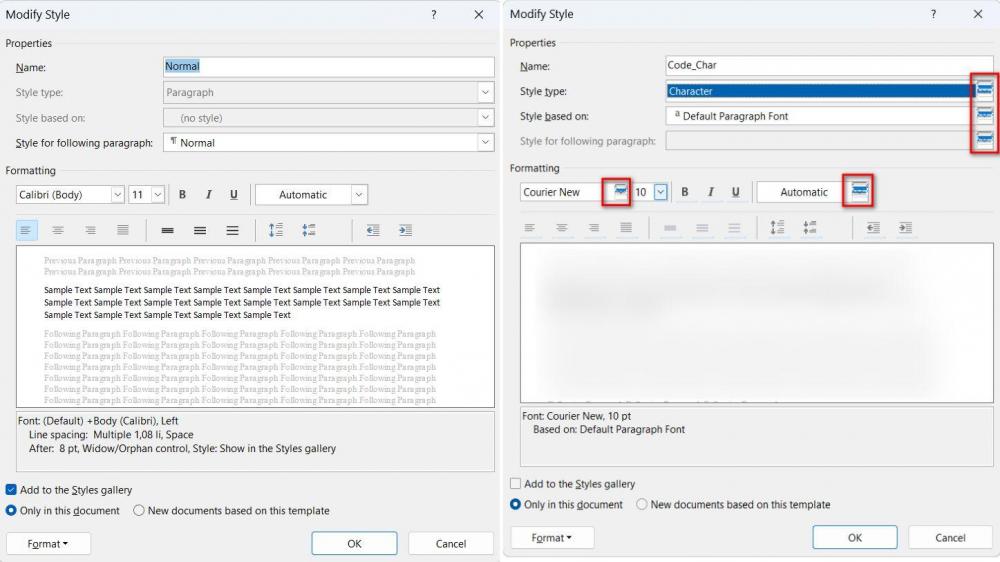Screen dimensions: 1000x562
Task: Open Format menu in the Normal style dialog
Action: click(48, 544)
